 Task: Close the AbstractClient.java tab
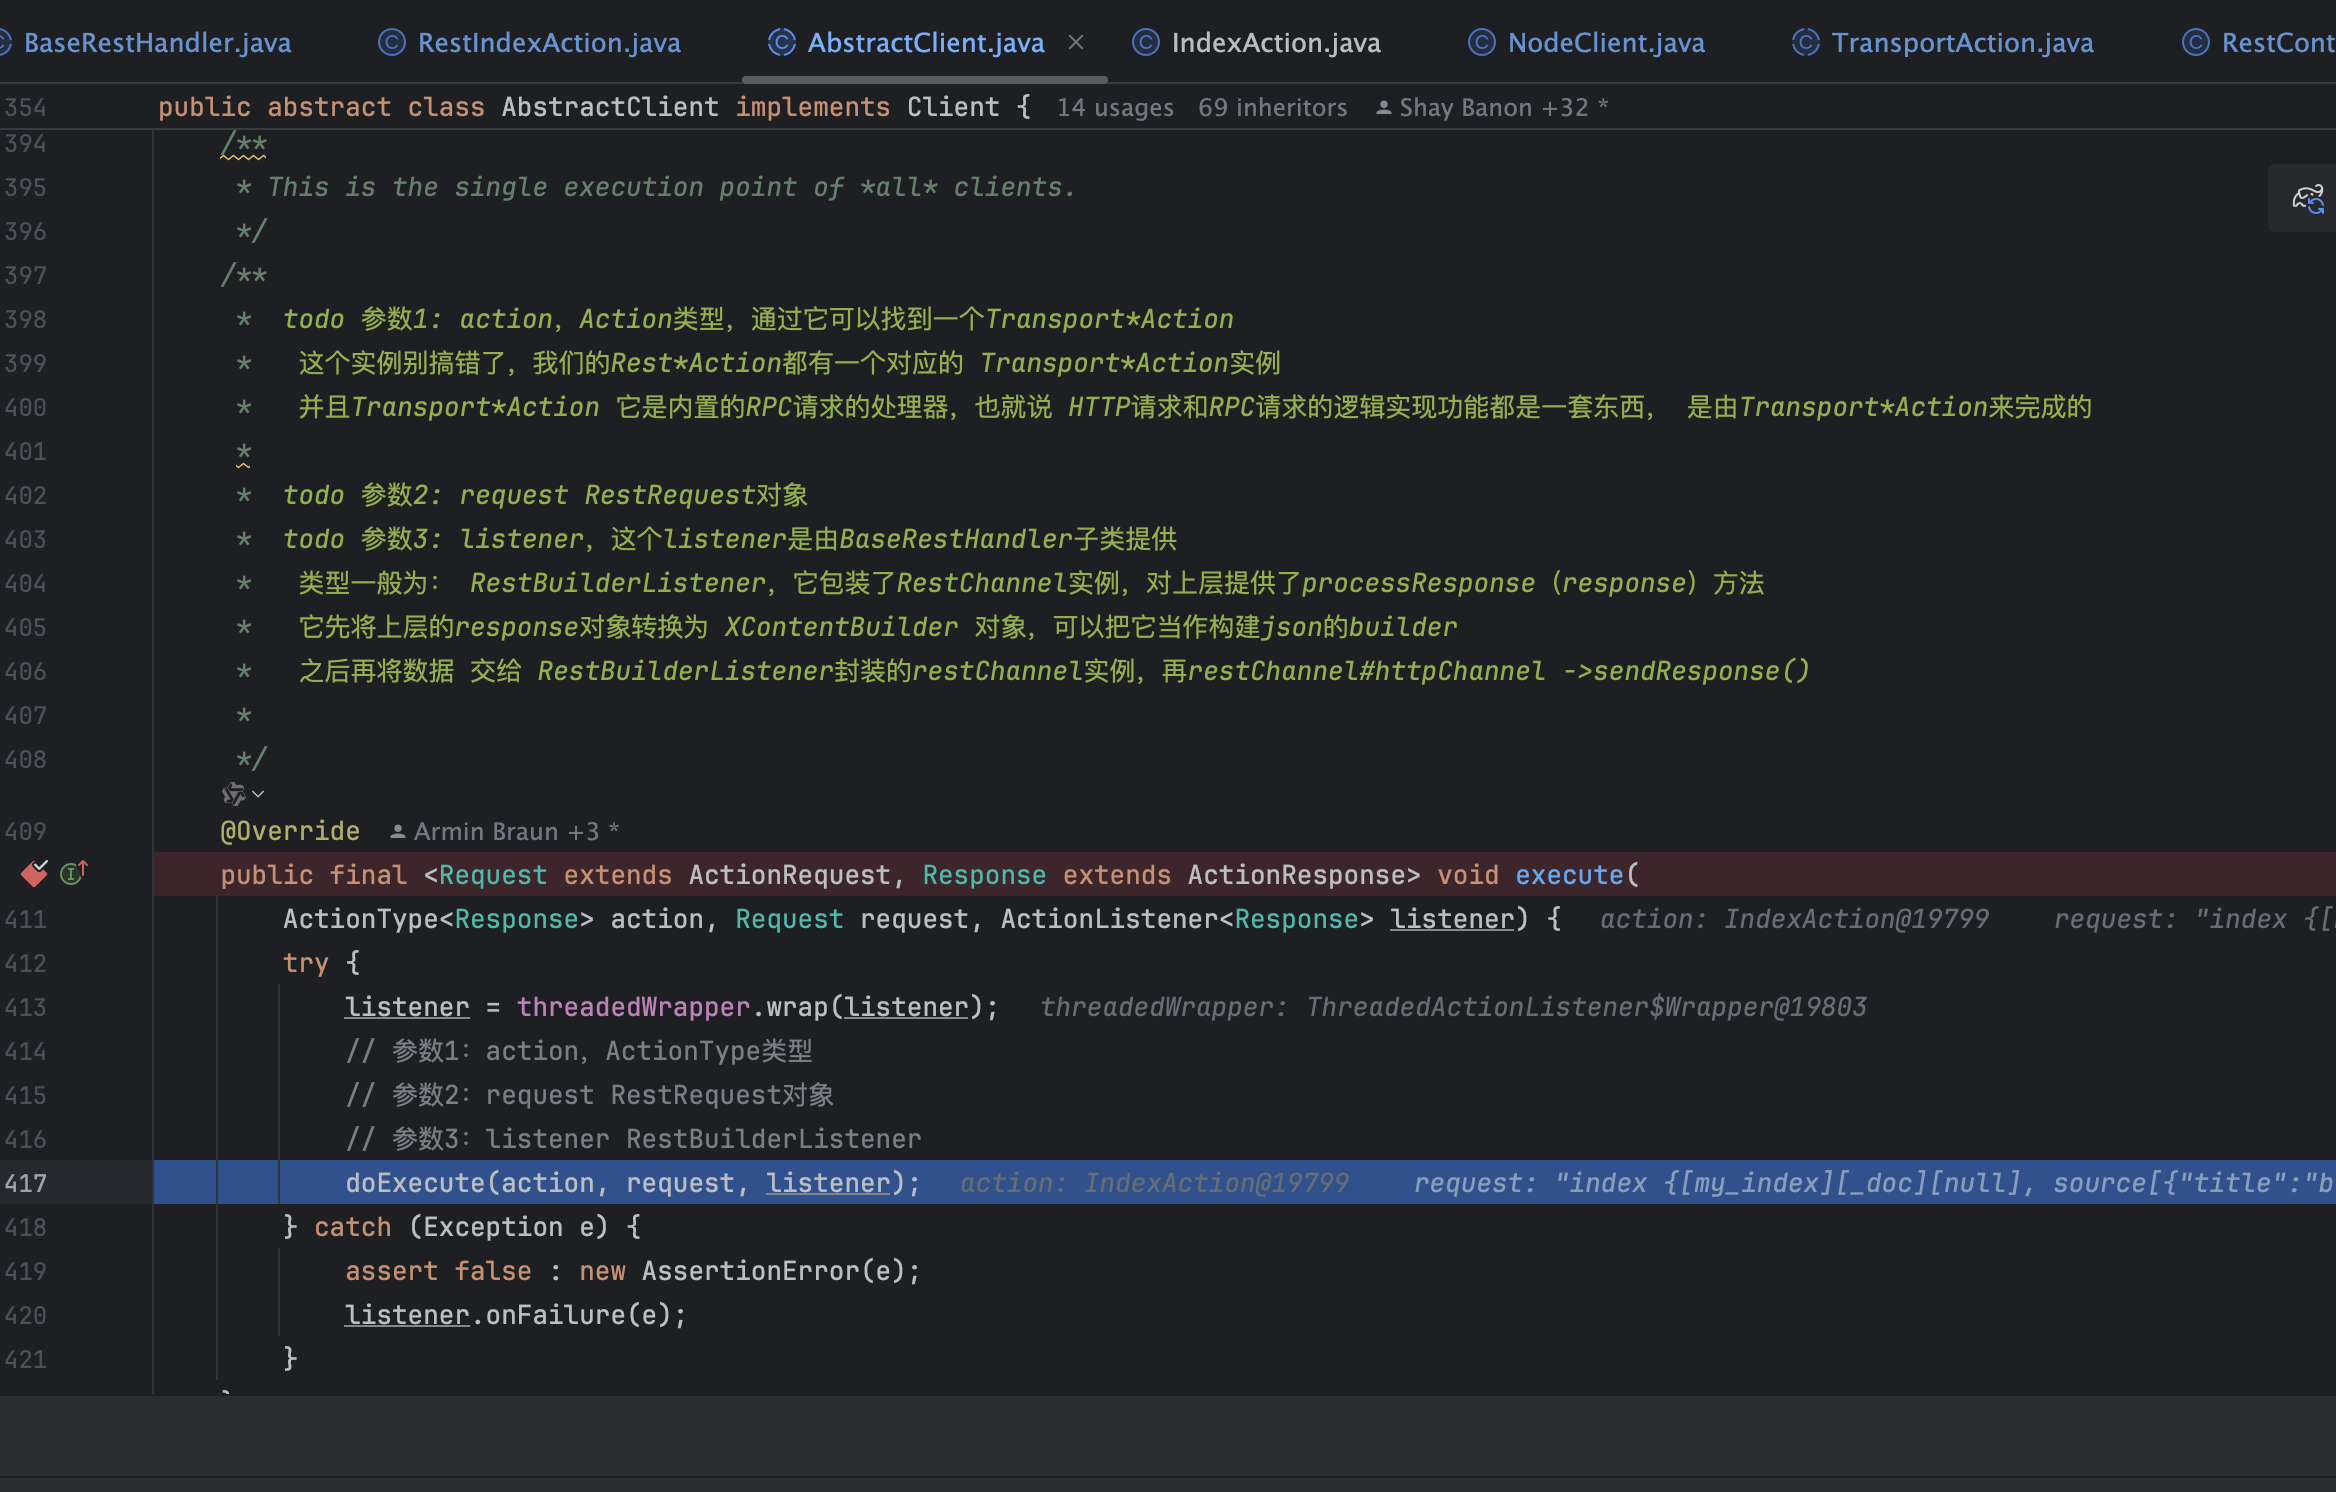pos(1076,43)
